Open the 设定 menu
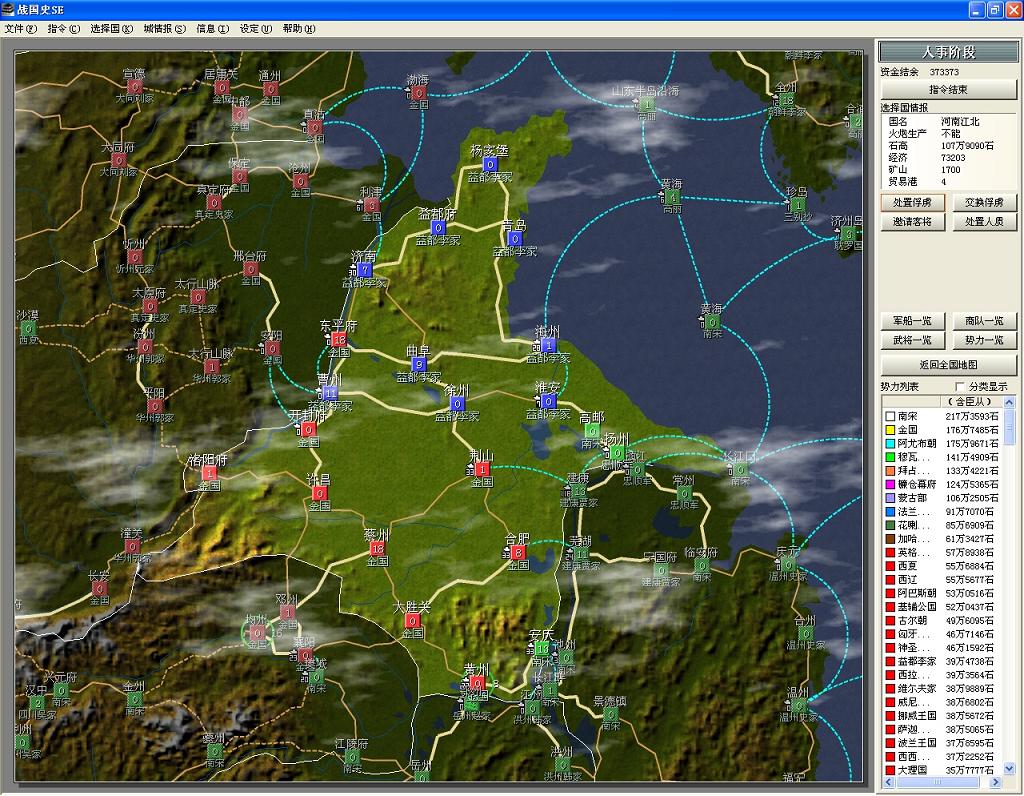1024x796 pixels. pos(255,28)
